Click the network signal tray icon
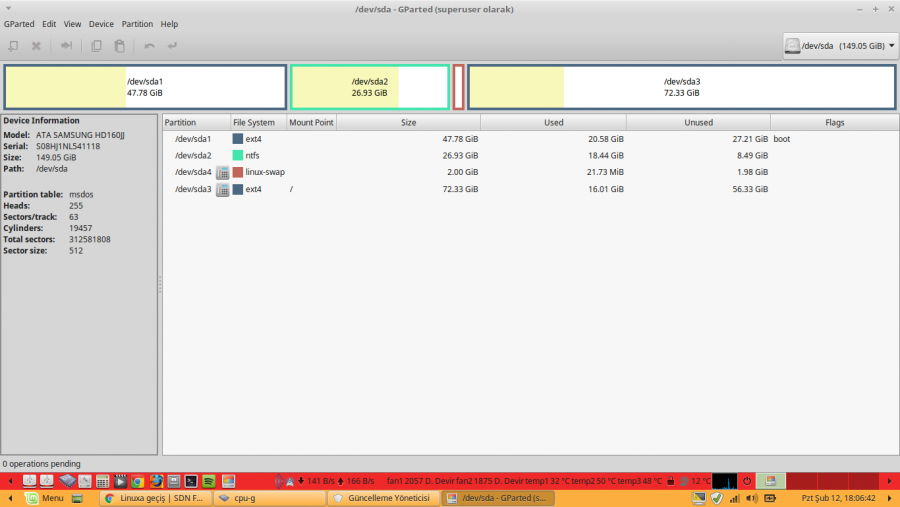The image size is (900, 507). (x=734, y=498)
